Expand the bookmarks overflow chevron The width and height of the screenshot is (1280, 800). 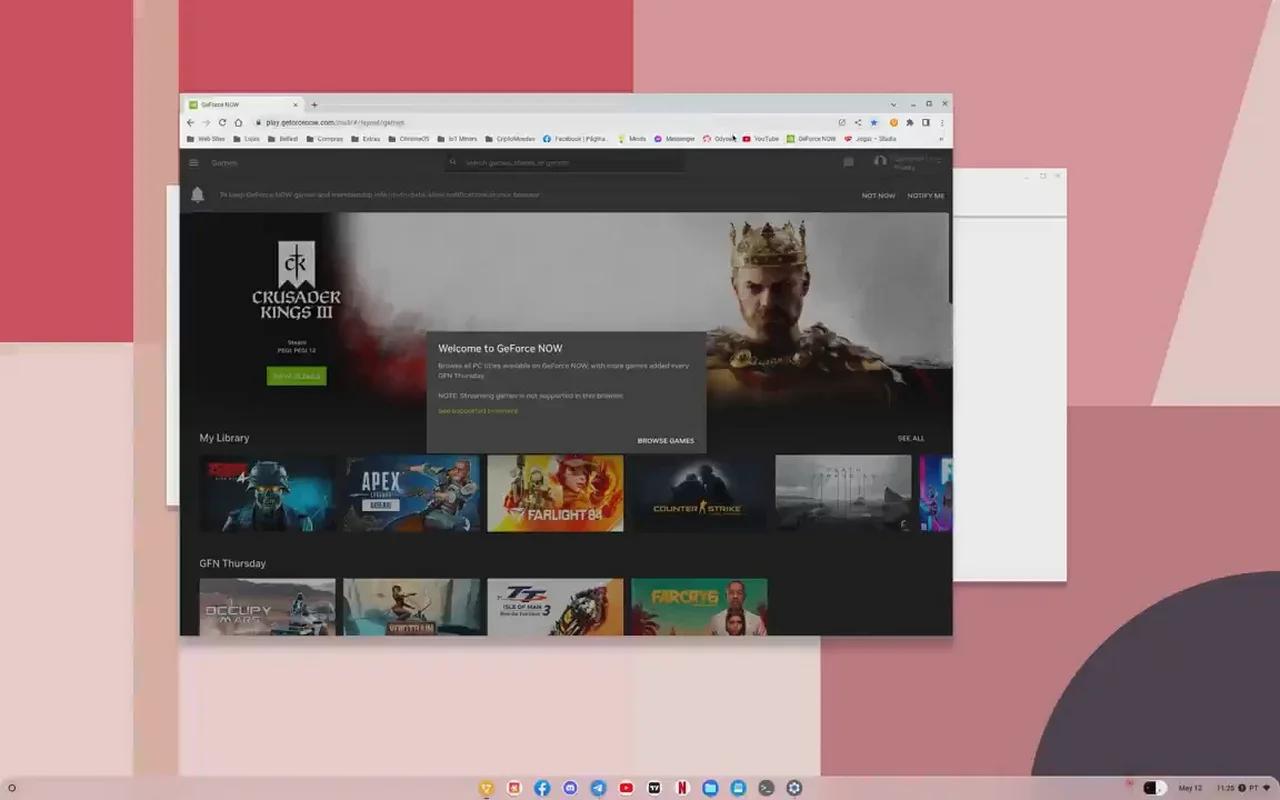point(941,139)
